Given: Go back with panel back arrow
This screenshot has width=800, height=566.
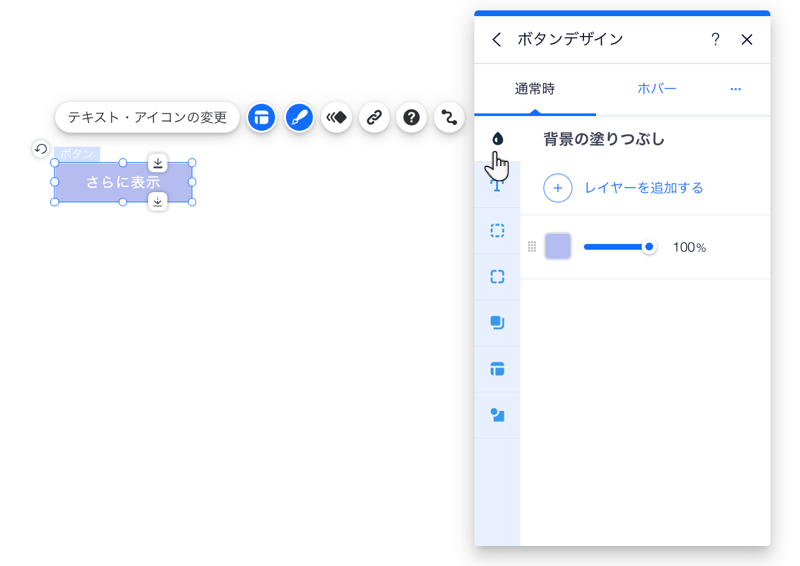Looking at the screenshot, I should [x=497, y=39].
